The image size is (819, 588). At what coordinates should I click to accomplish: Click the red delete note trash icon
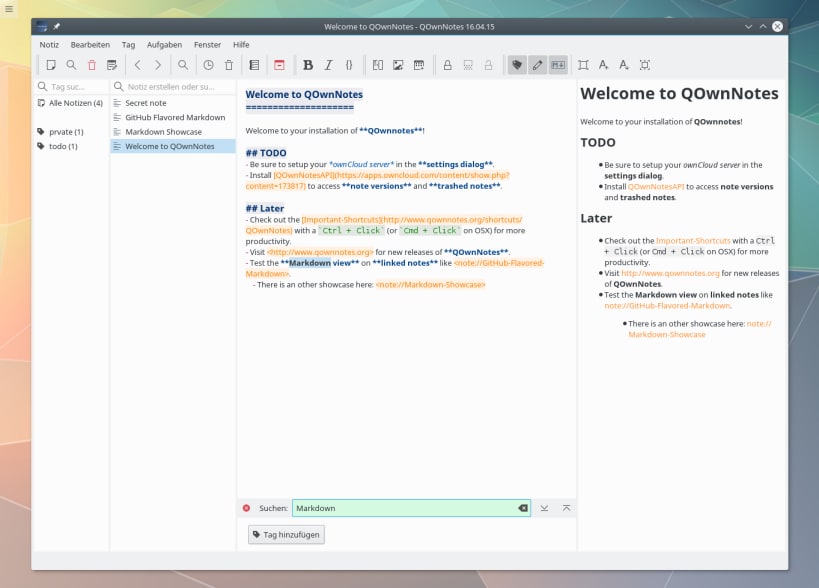(x=91, y=65)
